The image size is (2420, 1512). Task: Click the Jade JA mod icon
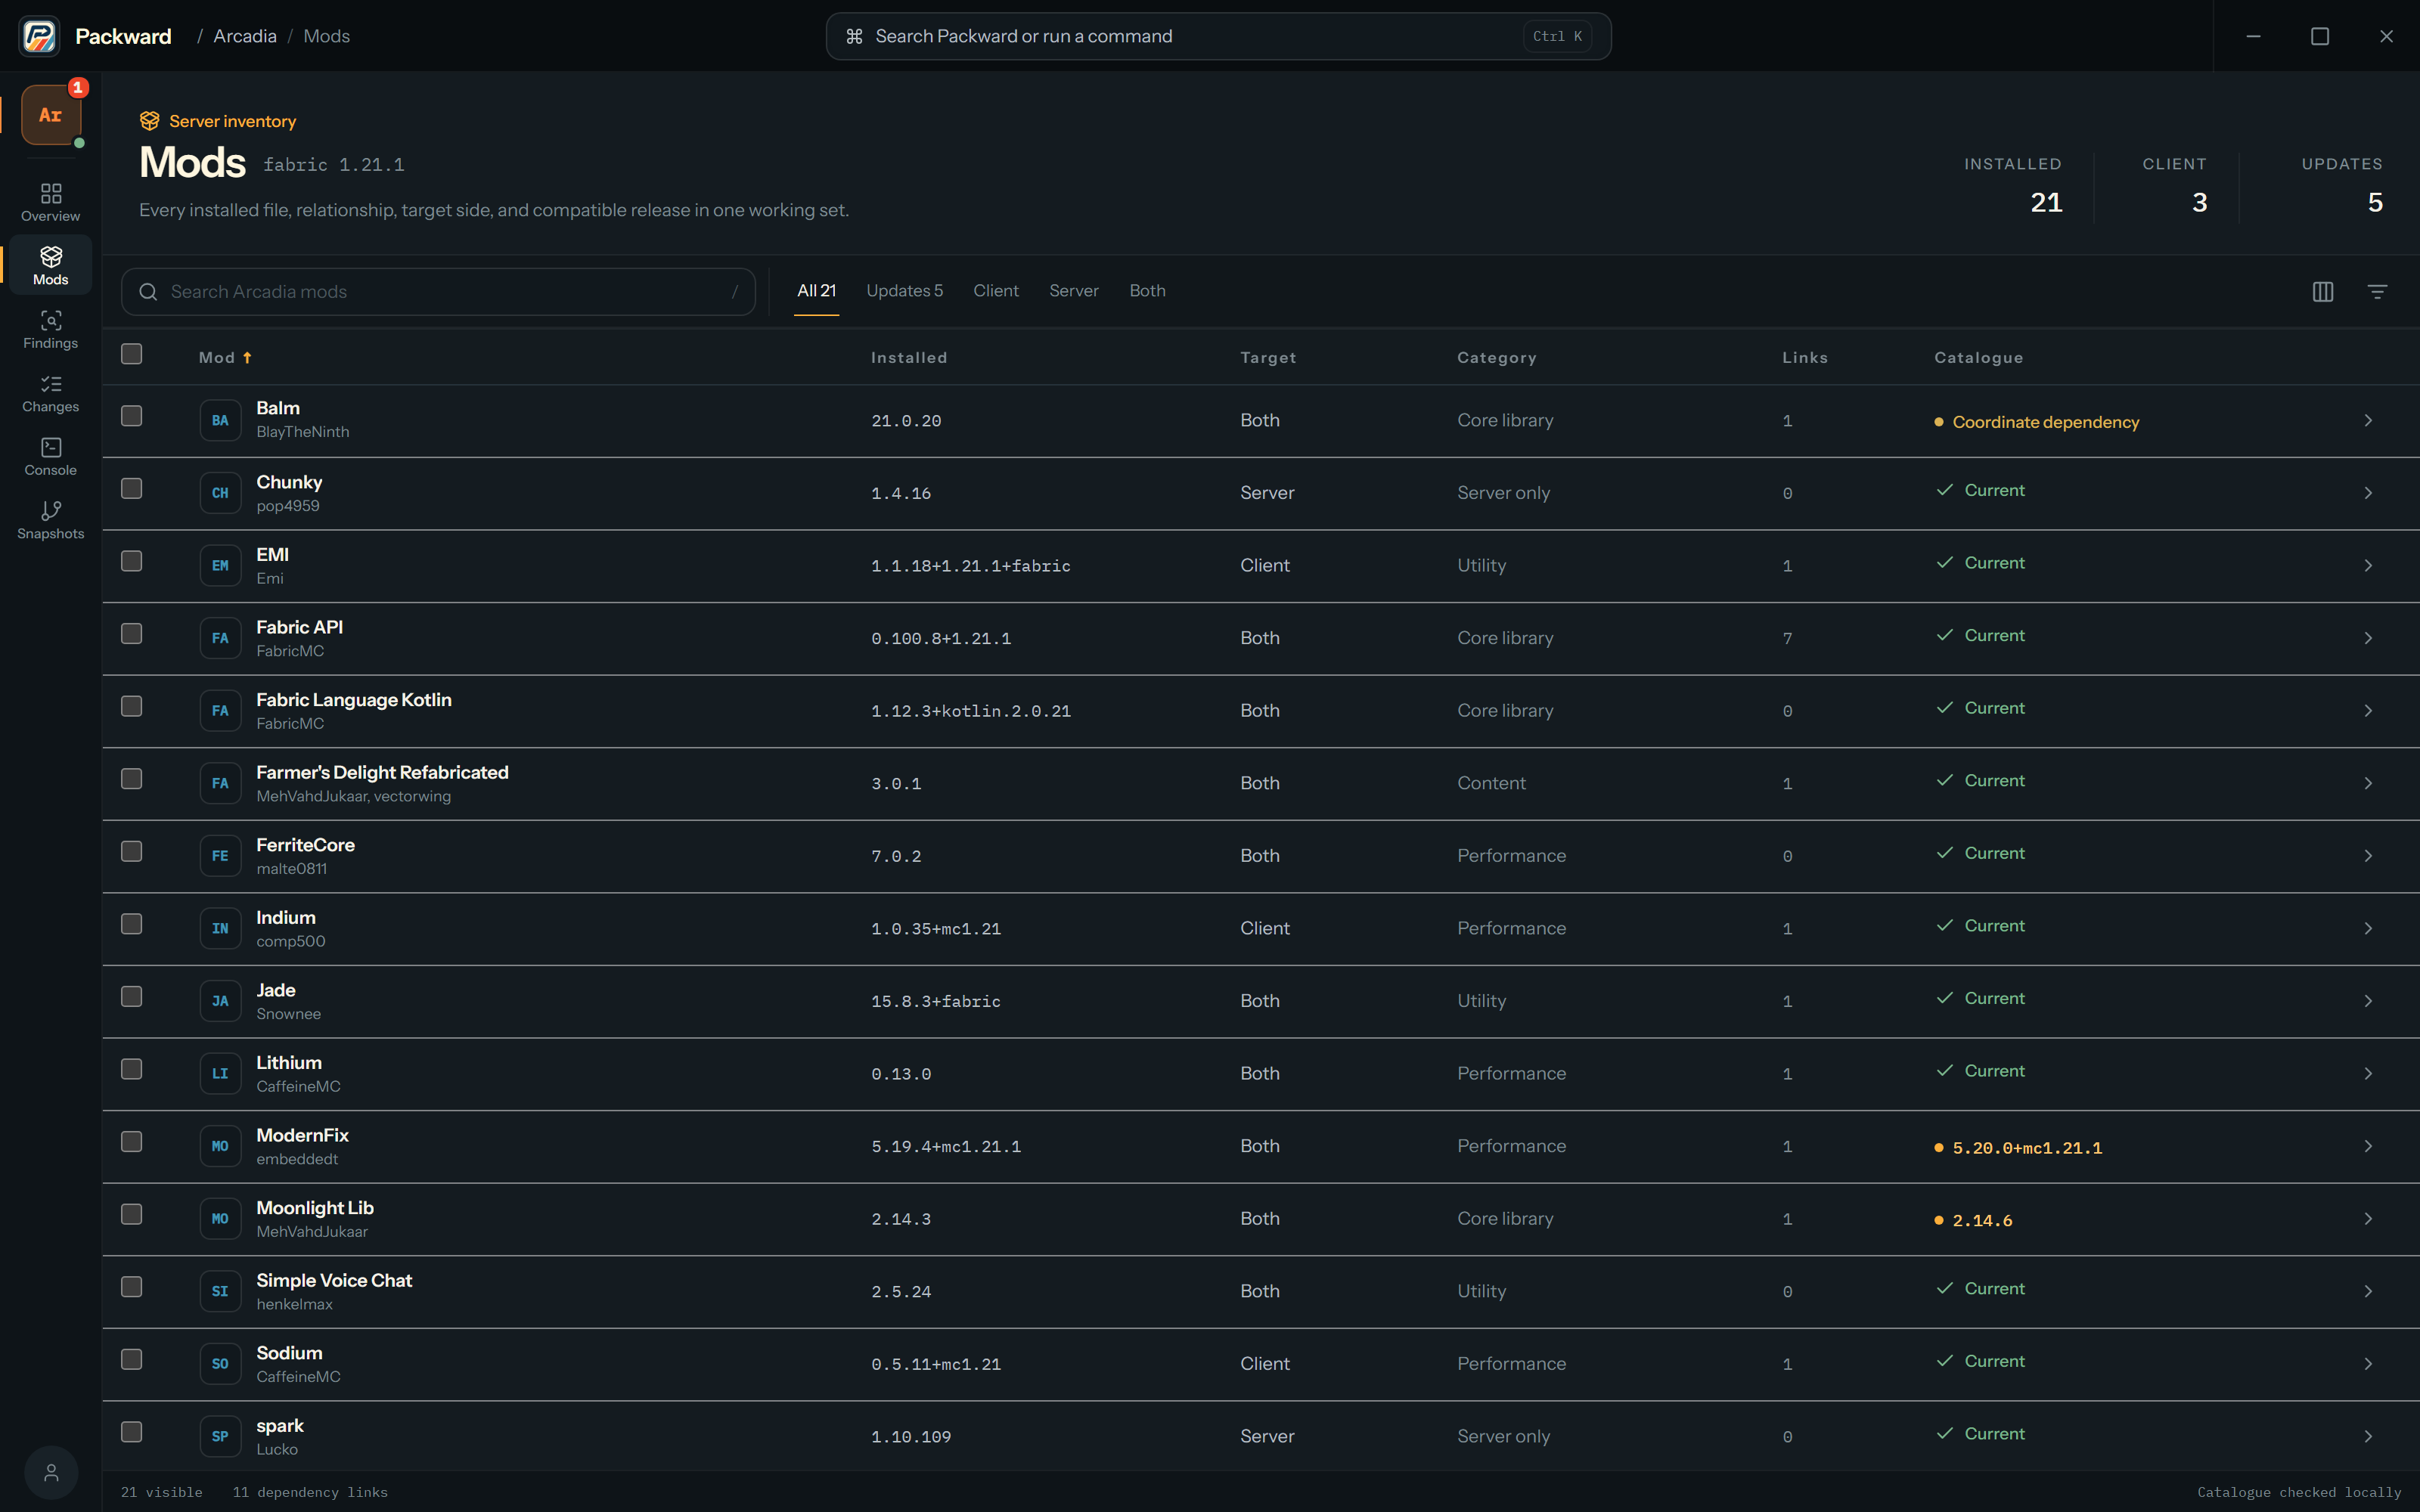[220, 1001]
